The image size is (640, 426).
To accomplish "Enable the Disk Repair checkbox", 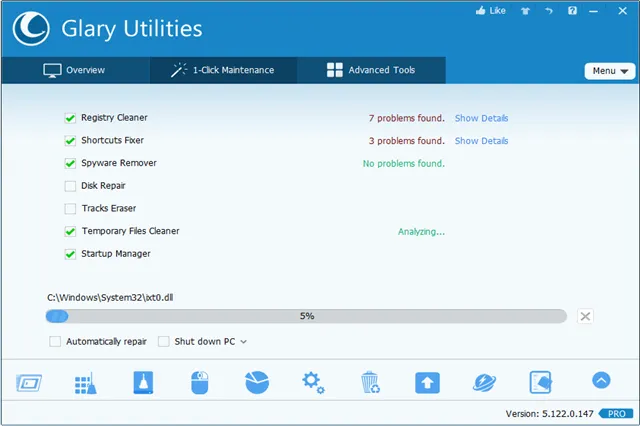I will 70,186.
